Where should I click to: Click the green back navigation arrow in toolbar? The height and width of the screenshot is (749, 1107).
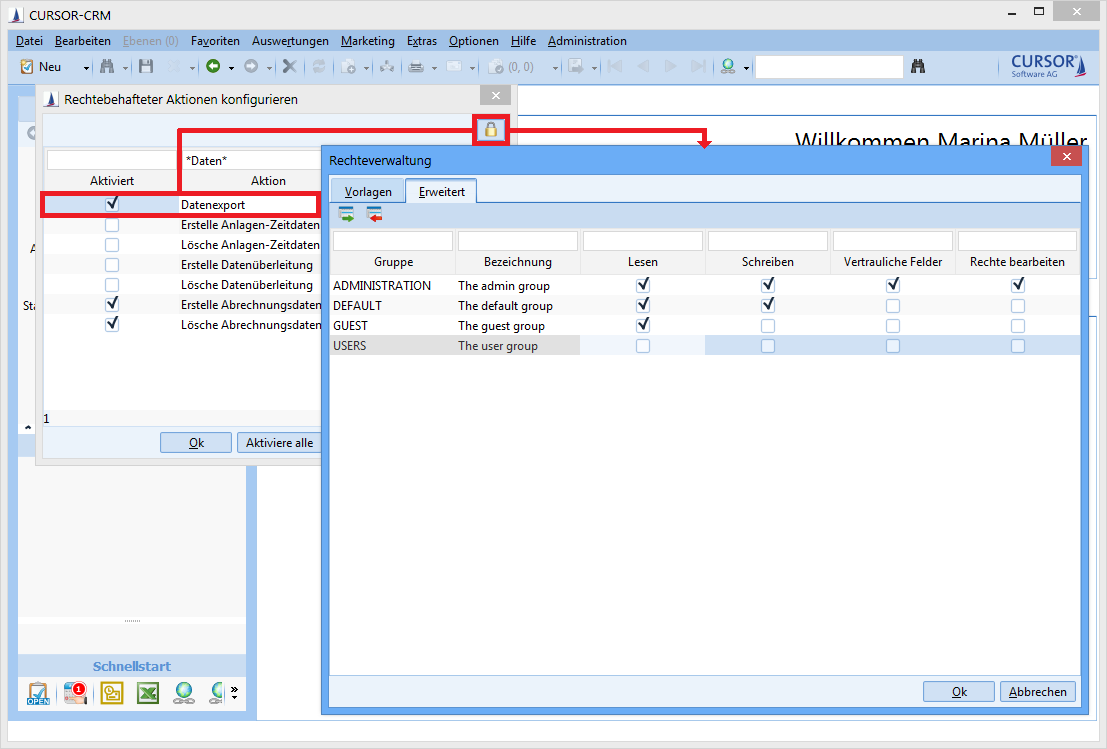click(x=213, y=67)
